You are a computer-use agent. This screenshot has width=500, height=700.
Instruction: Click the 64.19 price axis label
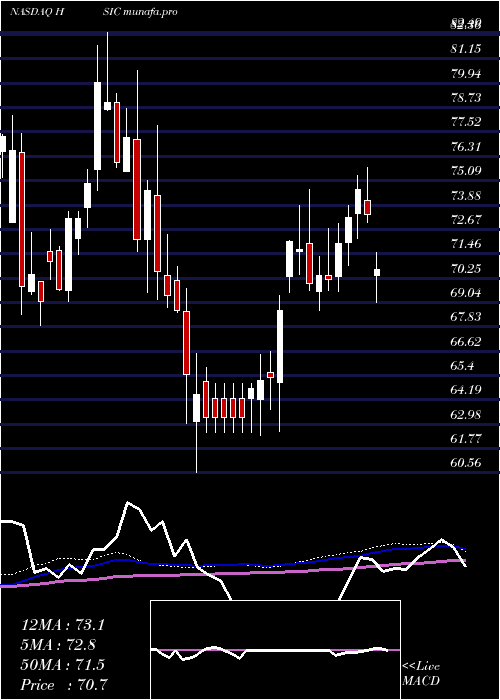(x=466, y=390)
